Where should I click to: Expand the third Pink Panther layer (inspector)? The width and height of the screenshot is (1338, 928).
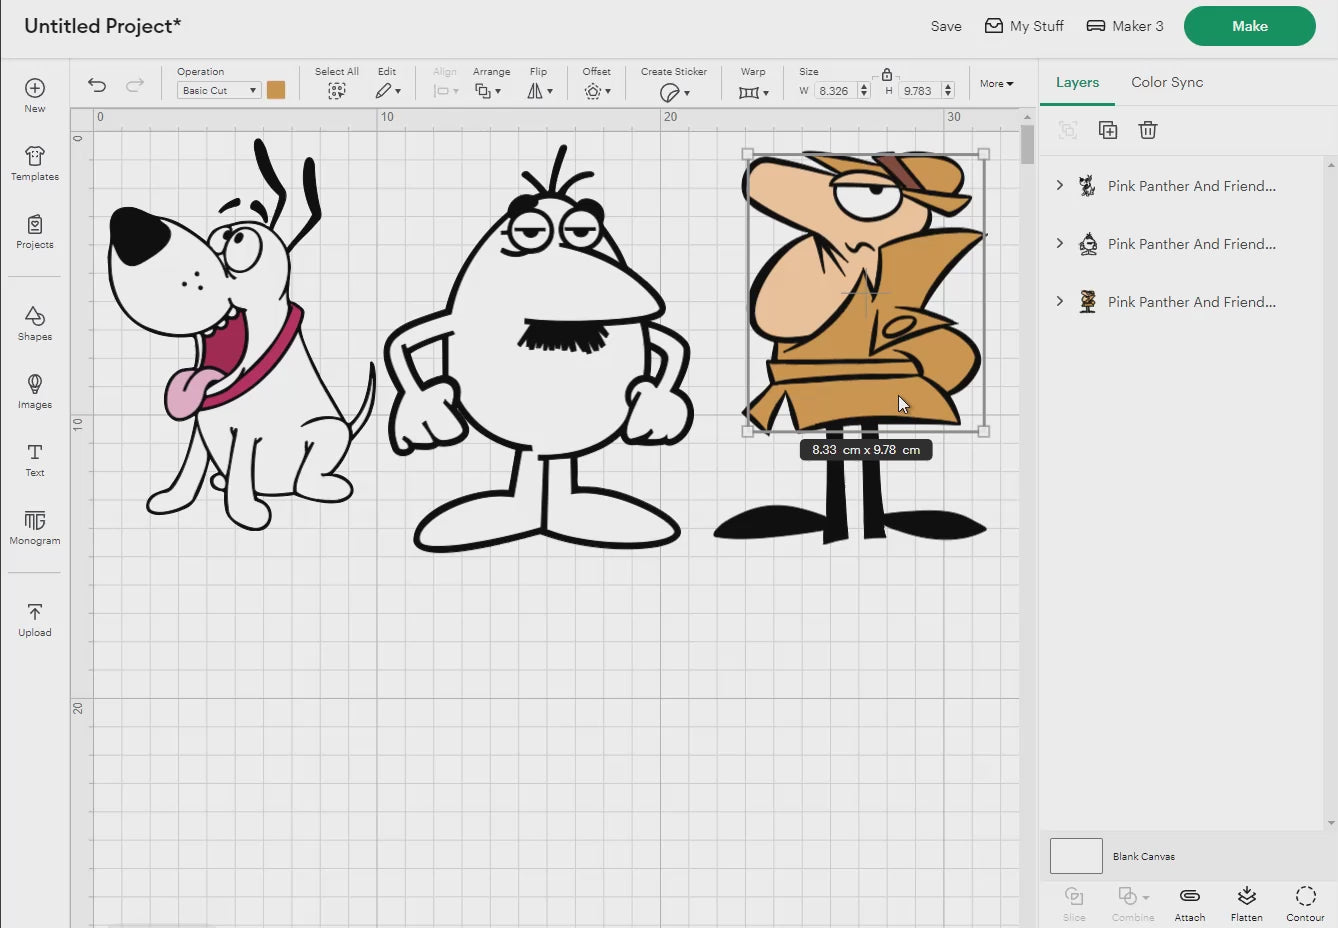click(1060, 301)
